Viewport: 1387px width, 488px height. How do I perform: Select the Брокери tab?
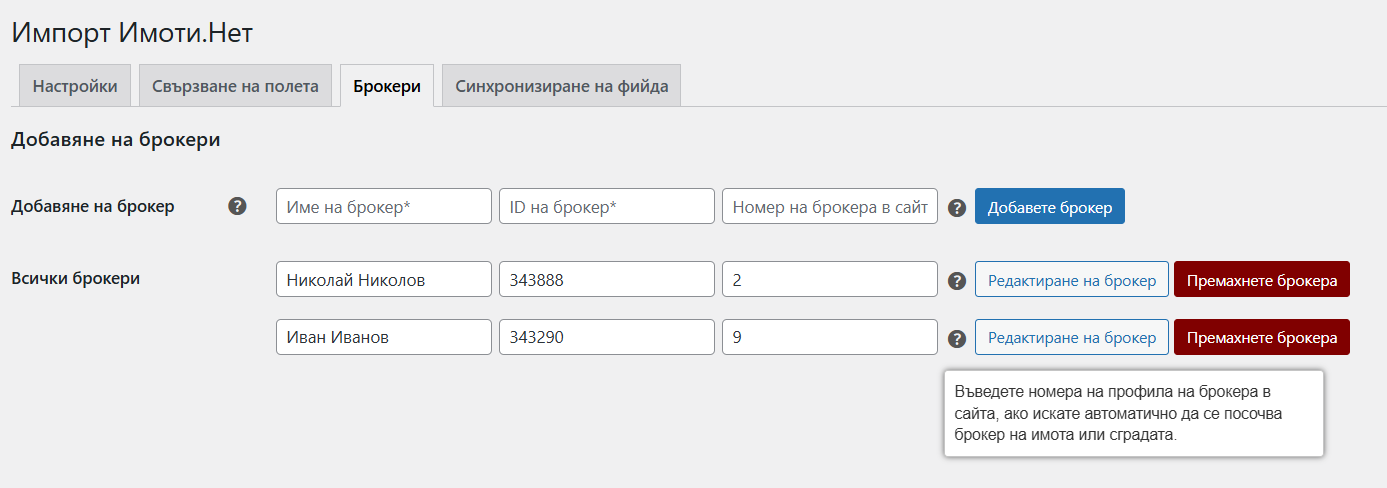pos(387,86)
